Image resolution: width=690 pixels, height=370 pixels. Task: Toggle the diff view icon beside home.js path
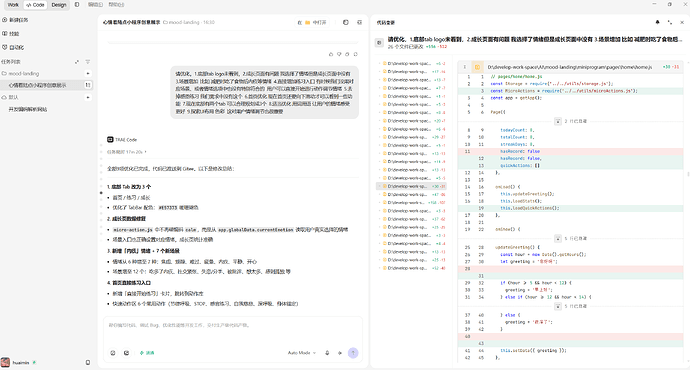(x=477, y=67)
